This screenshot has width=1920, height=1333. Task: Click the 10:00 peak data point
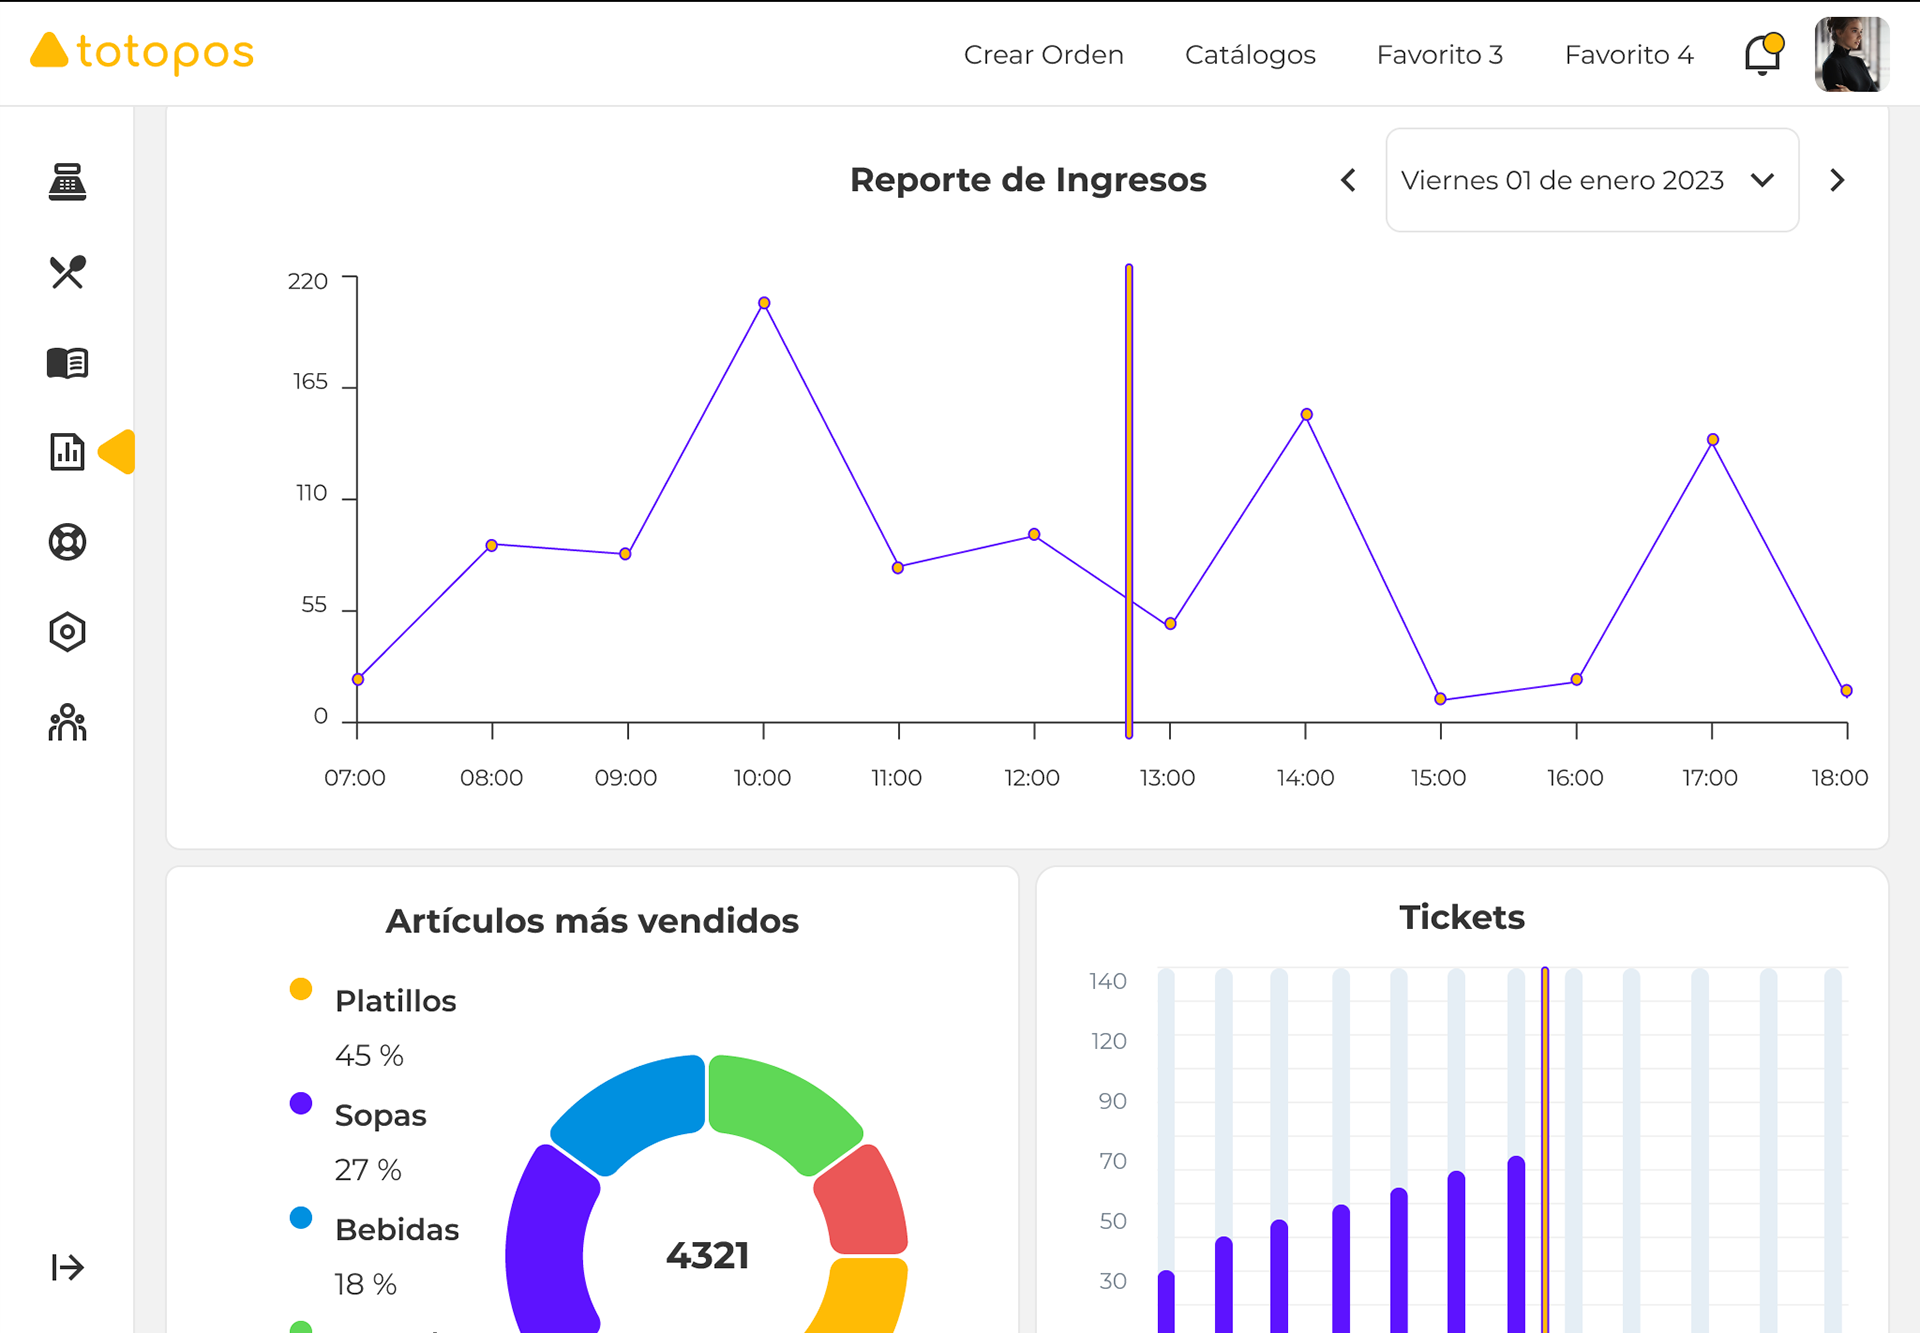pos(764,303)
